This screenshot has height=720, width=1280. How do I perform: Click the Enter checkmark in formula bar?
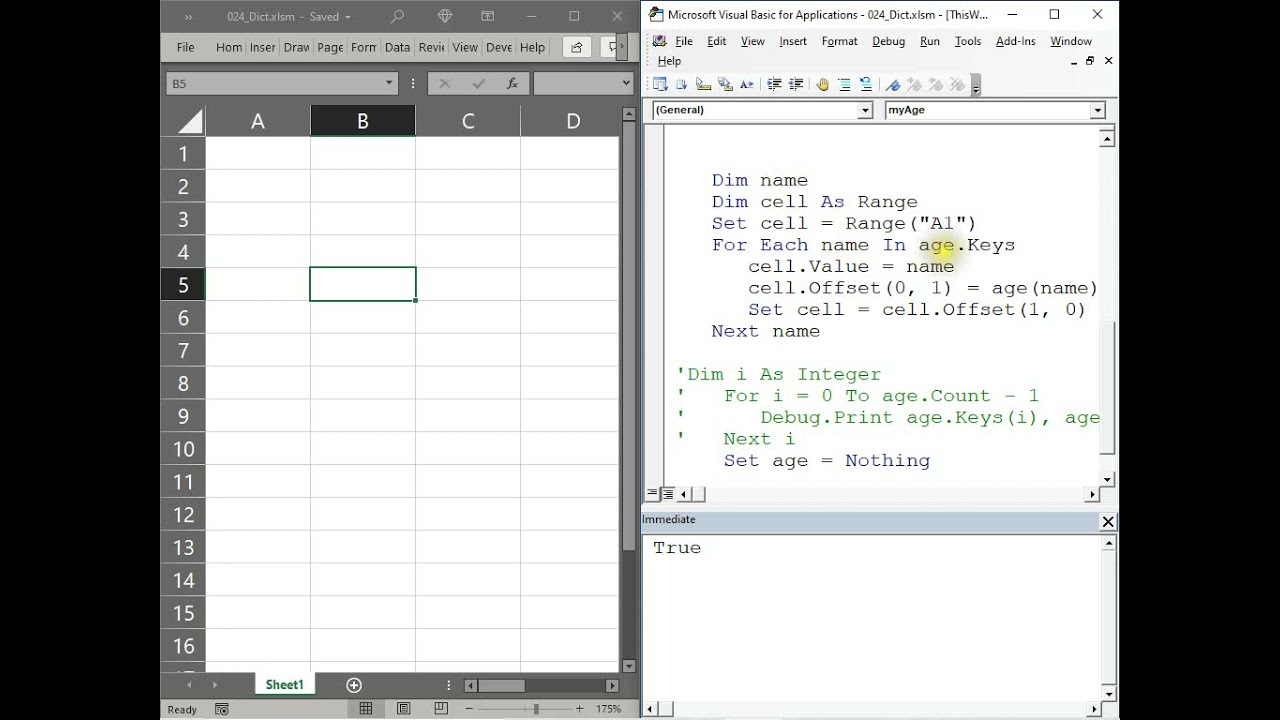(479, 84)
